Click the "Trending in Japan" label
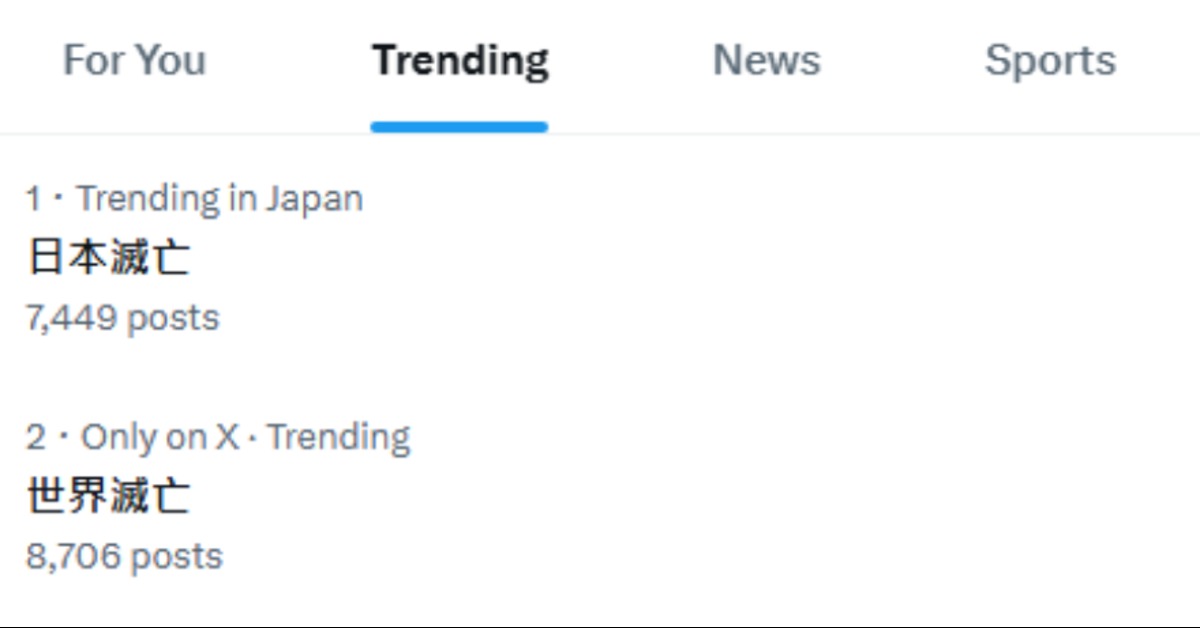The height and width of the screenshot is (628, 1200). 219,198
